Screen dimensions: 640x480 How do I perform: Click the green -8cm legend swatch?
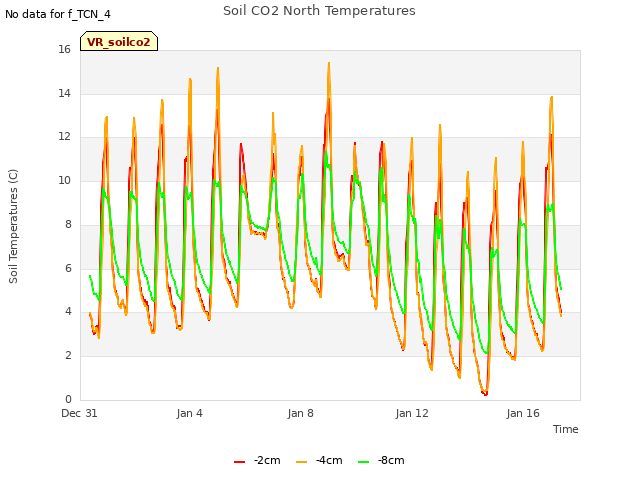pos(363,462)
